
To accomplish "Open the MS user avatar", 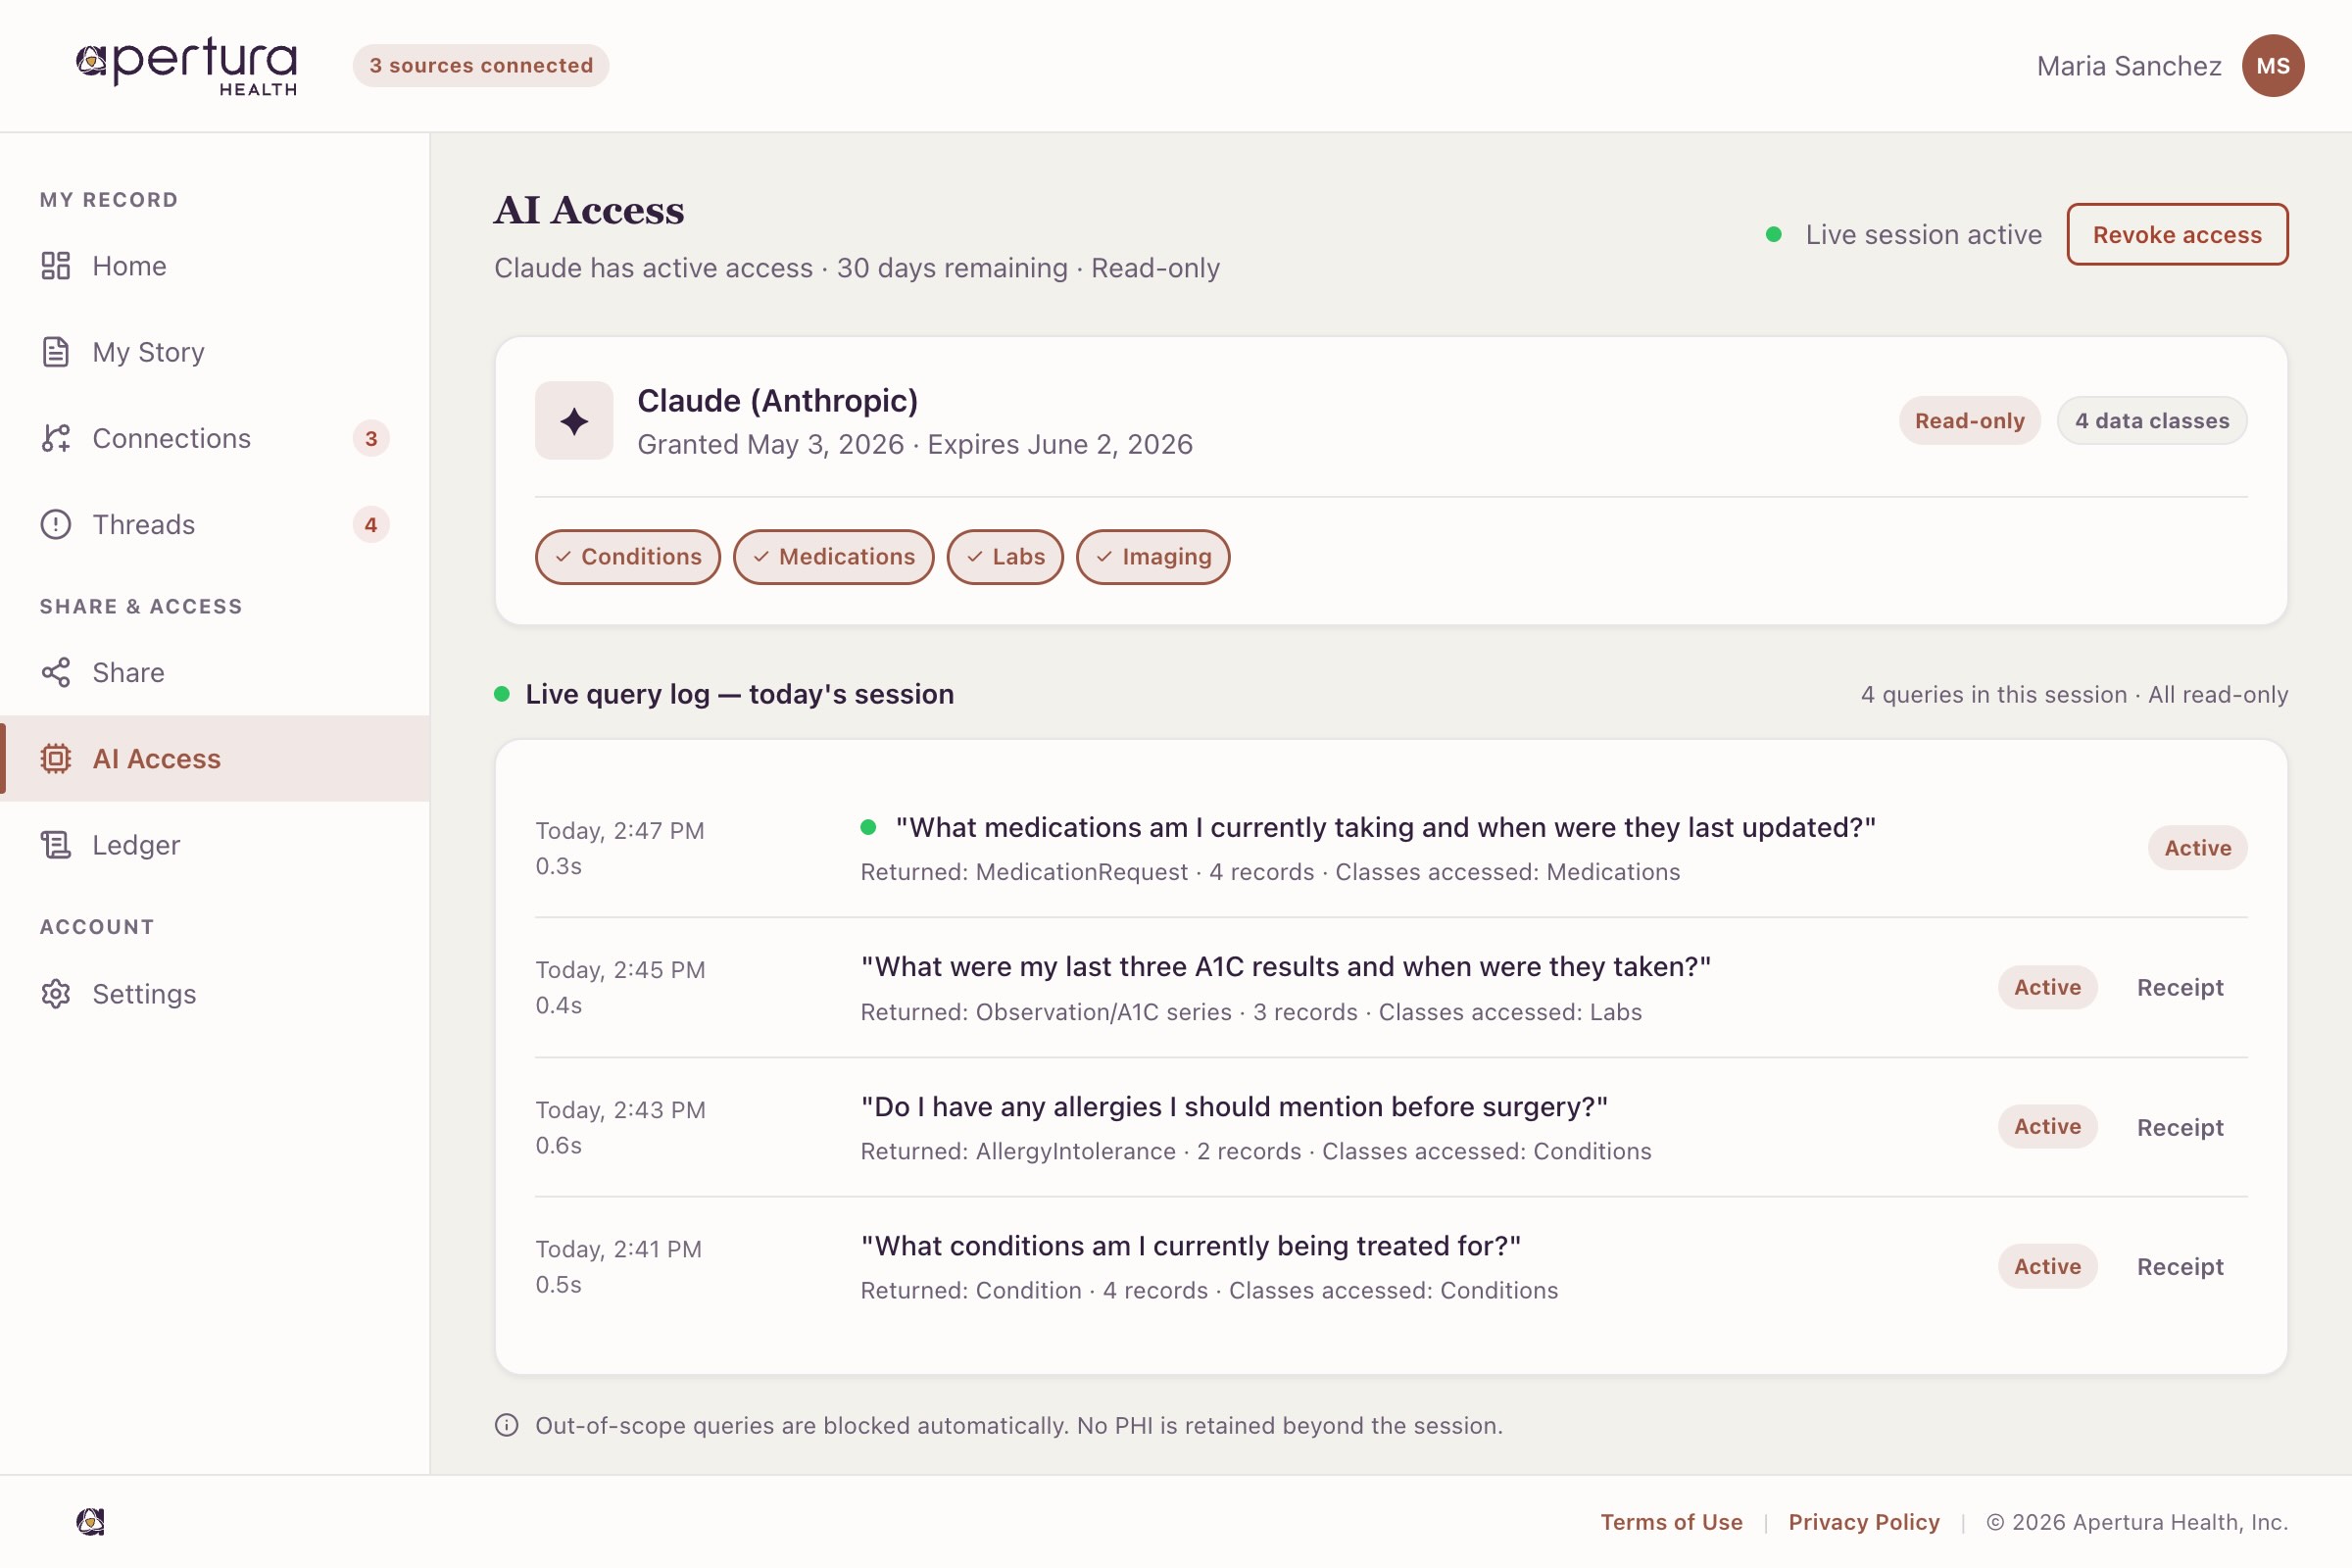I will (x=2272, y=66).
